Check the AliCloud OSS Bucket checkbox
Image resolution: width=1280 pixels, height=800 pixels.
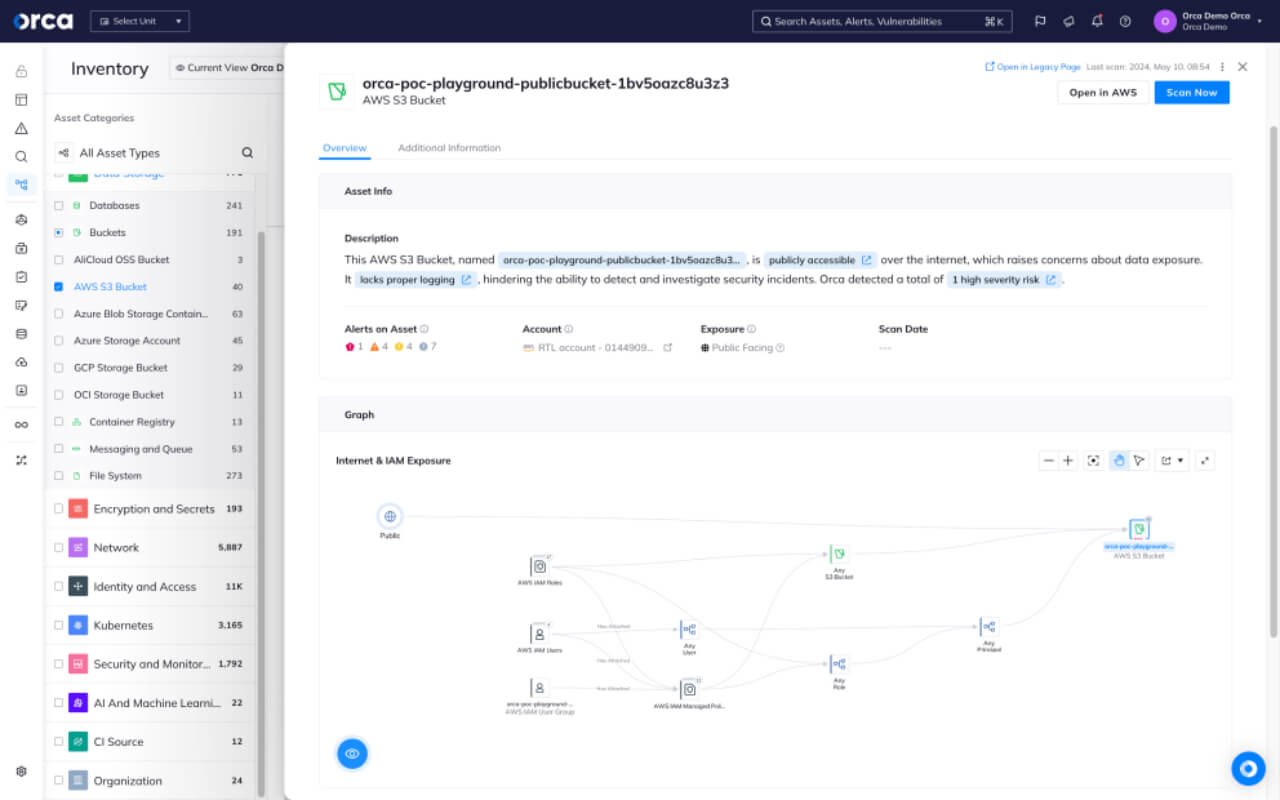pos(58,259)
